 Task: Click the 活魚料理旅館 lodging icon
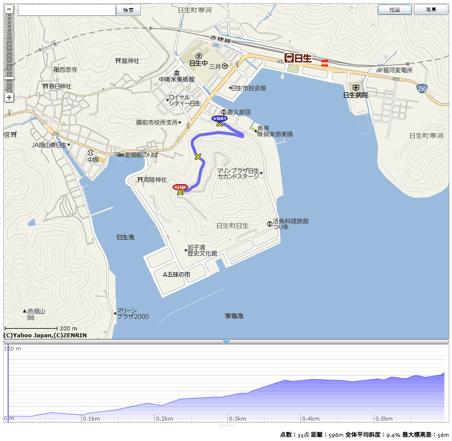click(269, 224)
